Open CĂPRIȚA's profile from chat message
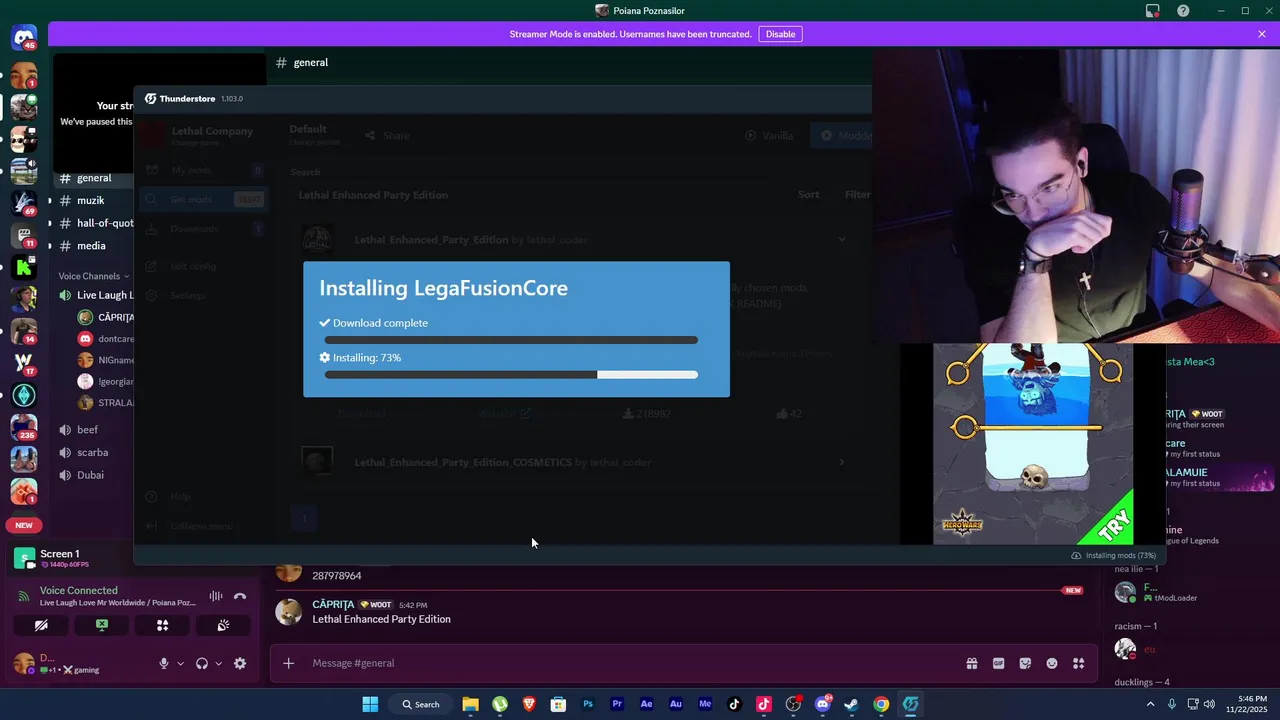The width and height of the screenshot is (1280, 720). coord(333,605)
